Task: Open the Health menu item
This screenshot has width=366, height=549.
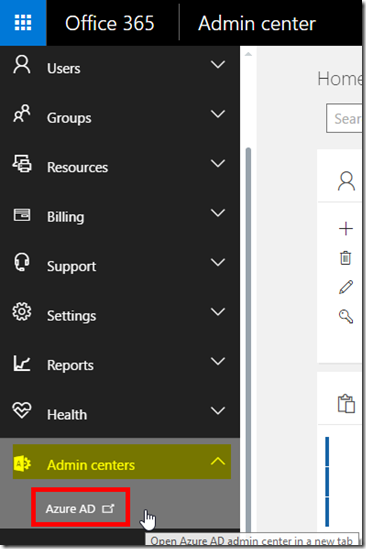Action: [x=67, y=415]
